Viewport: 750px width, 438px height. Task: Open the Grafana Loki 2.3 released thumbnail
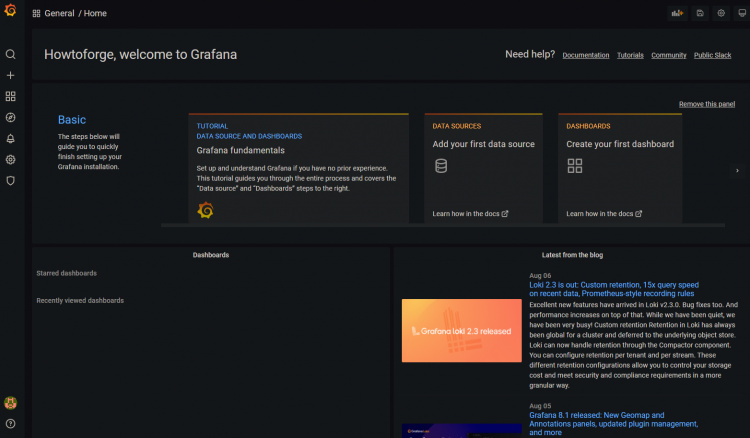pyautogui.click(x=462, y=330)
